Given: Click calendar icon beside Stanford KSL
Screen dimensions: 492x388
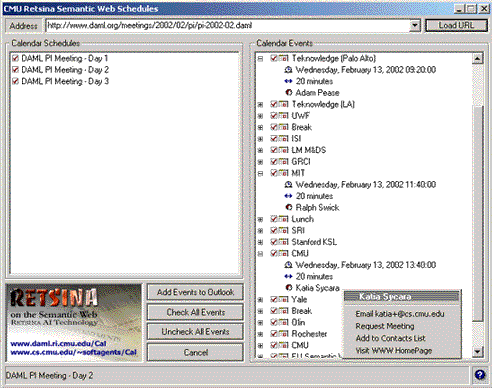Looking at the screenshot, I should pos(284,242).
